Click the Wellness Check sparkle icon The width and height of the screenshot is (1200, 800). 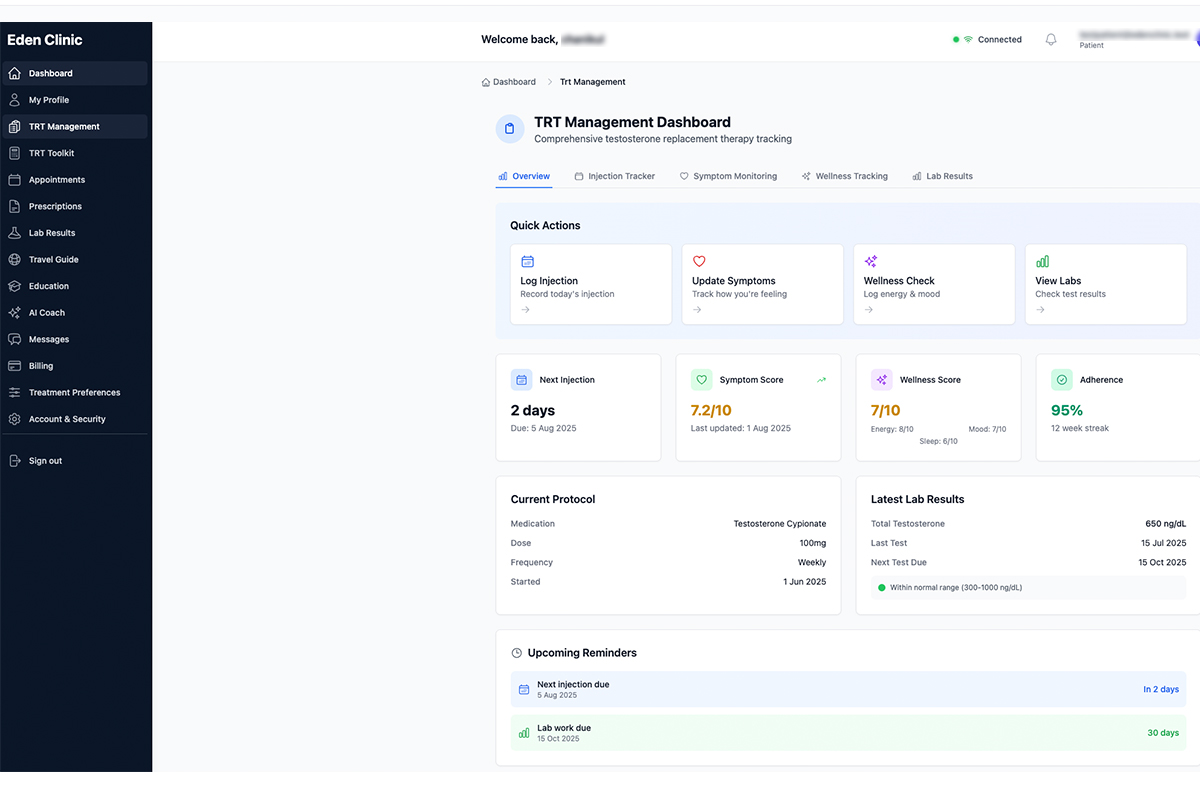click(x=871, y=261)
